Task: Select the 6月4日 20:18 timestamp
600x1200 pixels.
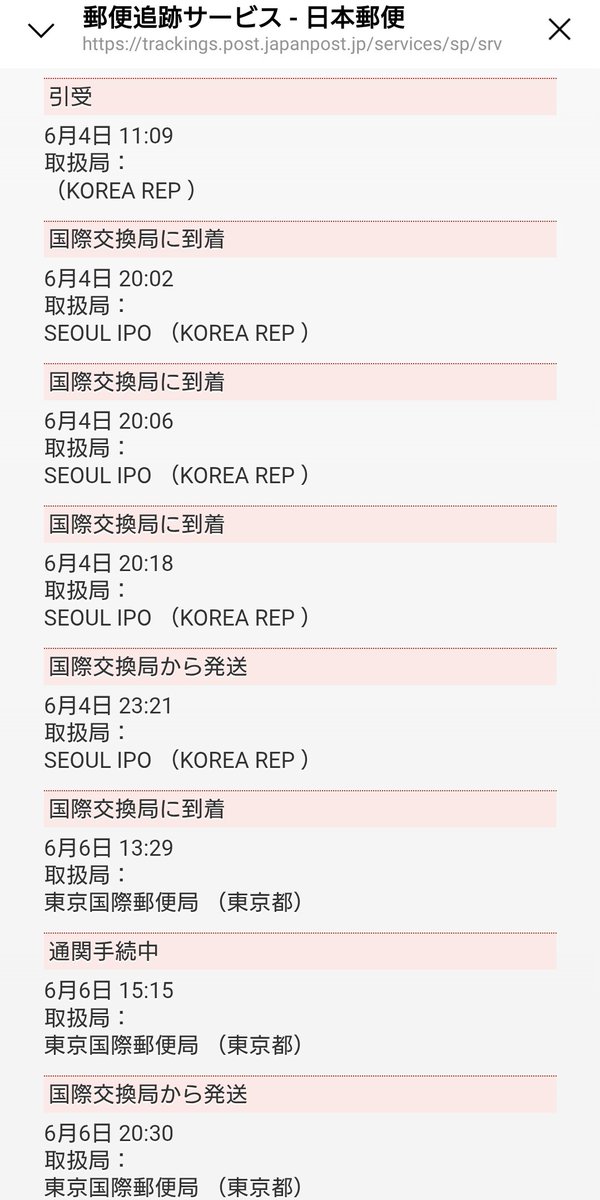Action: click(109, 563)
